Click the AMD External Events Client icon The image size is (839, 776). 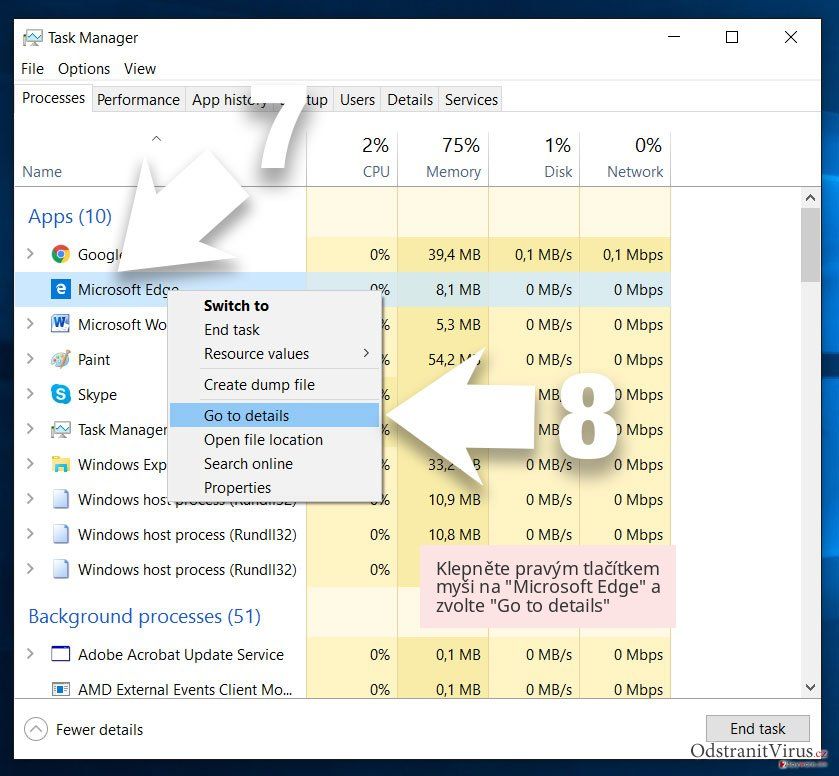pyautogui.click(x=60, y=689)
